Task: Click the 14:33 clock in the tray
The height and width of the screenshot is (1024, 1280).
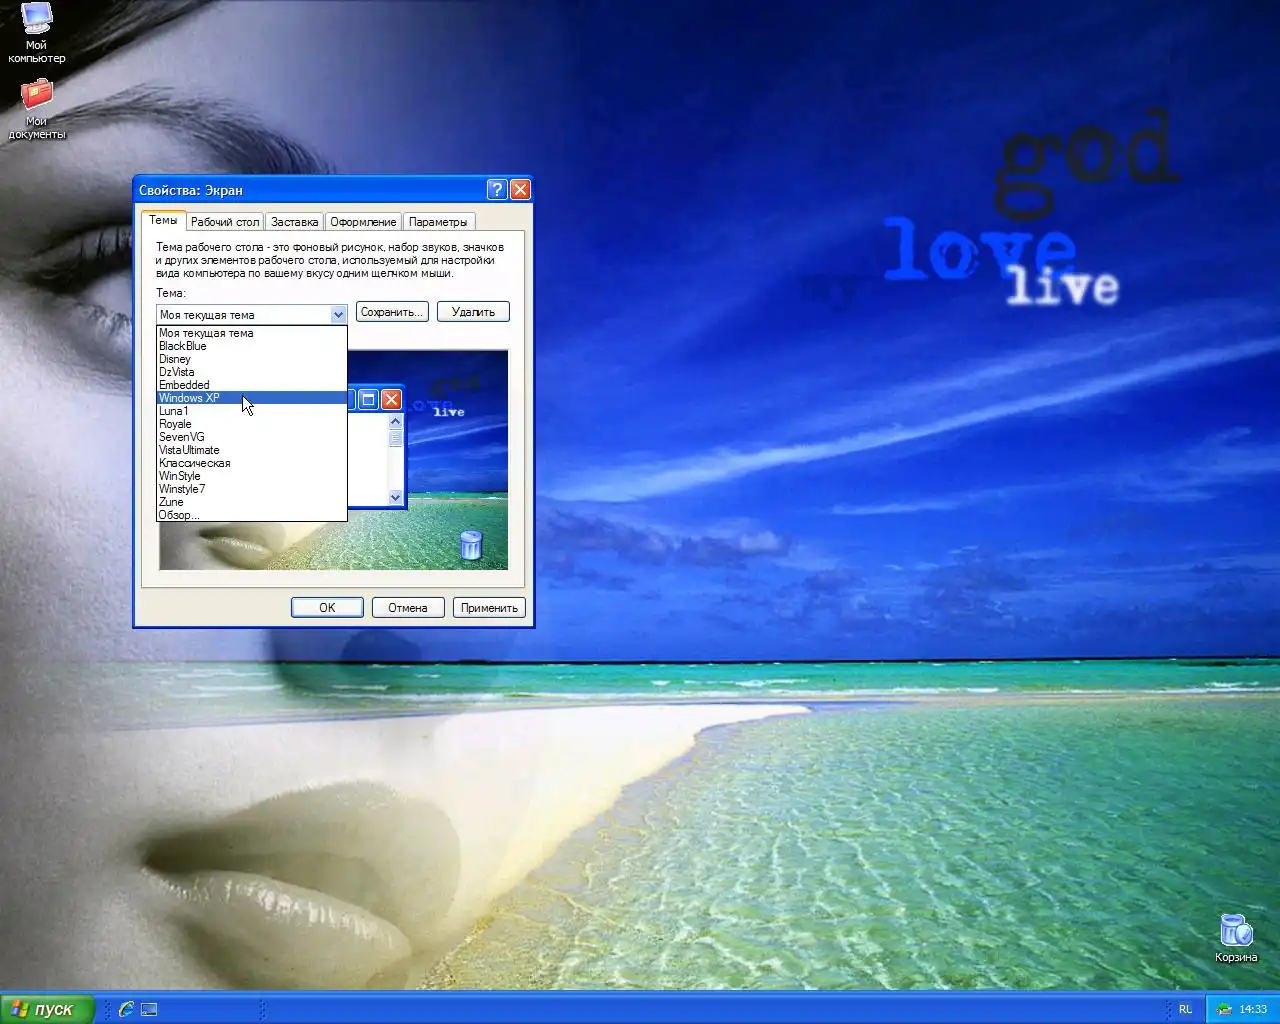Action: coord(1253,1009)
